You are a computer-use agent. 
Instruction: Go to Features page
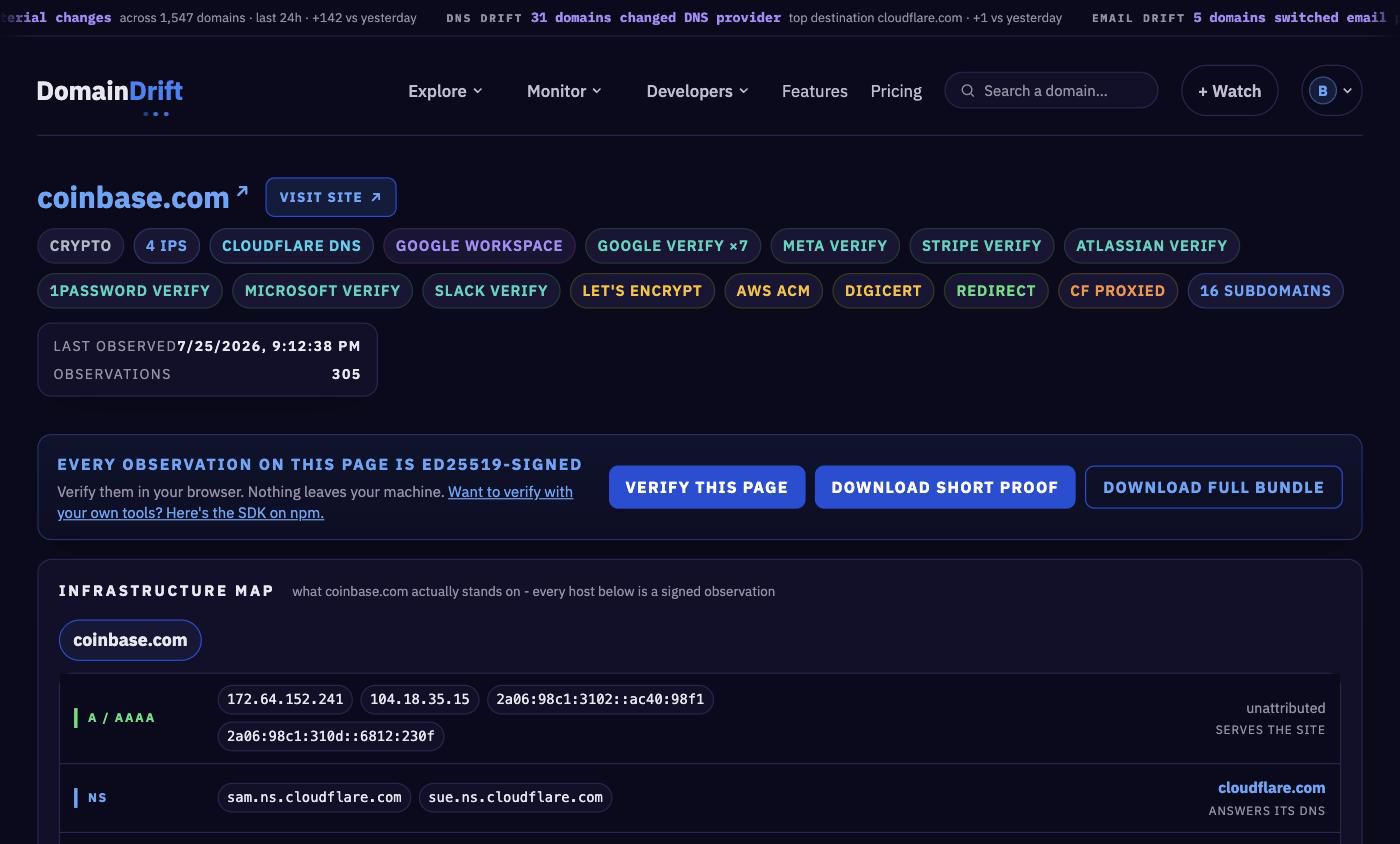(x=815, y=91)
